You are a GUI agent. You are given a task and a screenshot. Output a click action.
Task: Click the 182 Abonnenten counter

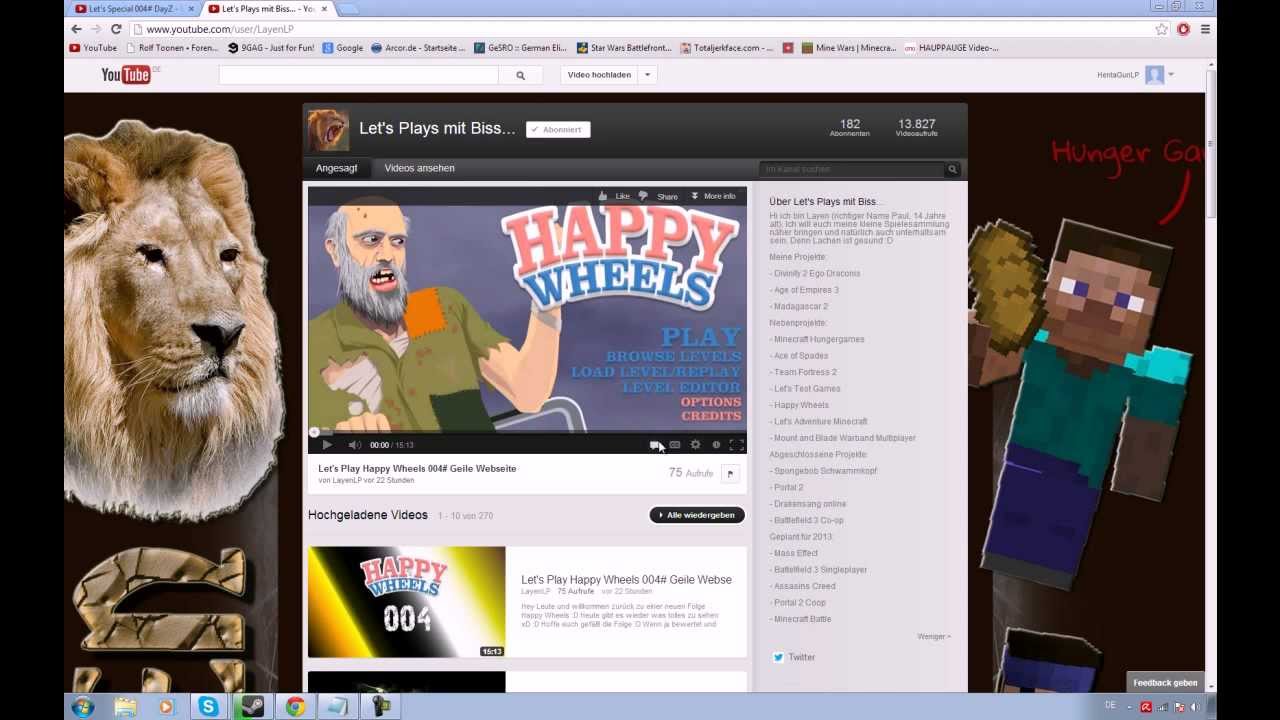pyautogui.click(x=850, y=127)
